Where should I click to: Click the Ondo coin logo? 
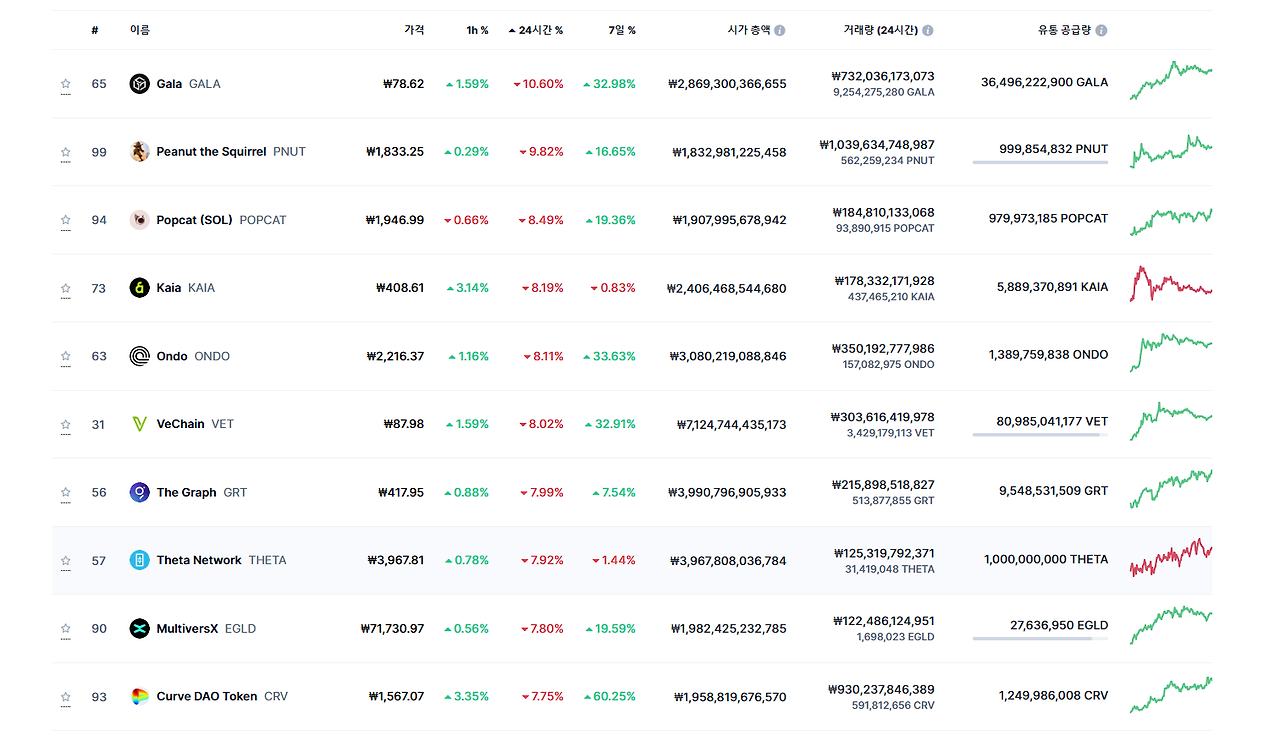coord(139,356)
